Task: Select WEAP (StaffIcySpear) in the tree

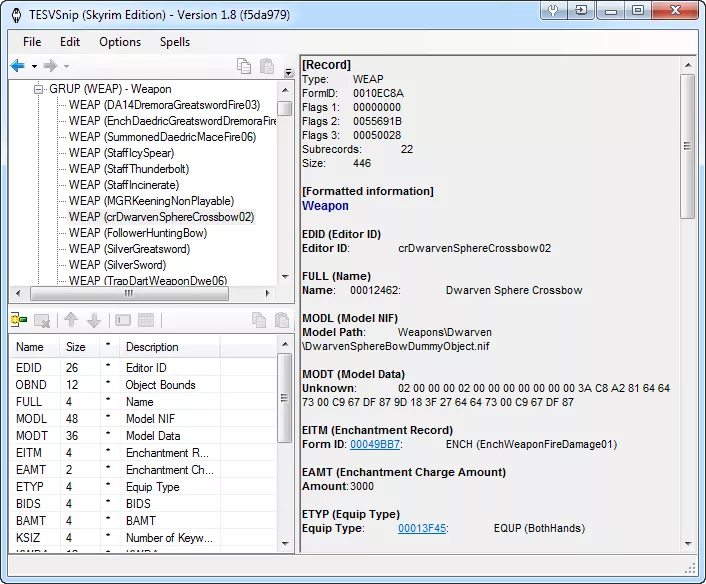Action: coord(121,153)
